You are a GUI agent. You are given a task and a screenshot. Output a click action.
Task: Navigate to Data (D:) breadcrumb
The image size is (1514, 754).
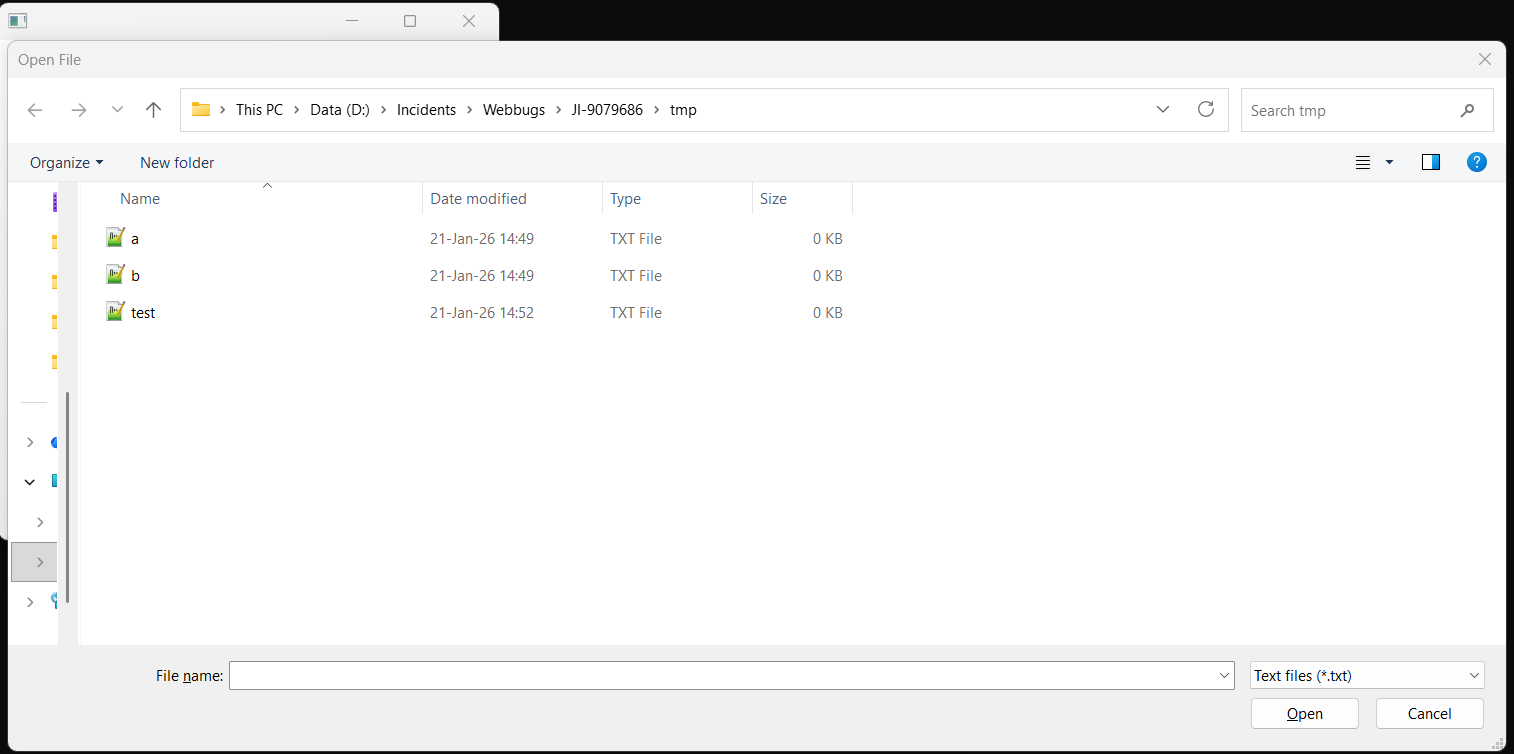[x=340, y=110]
